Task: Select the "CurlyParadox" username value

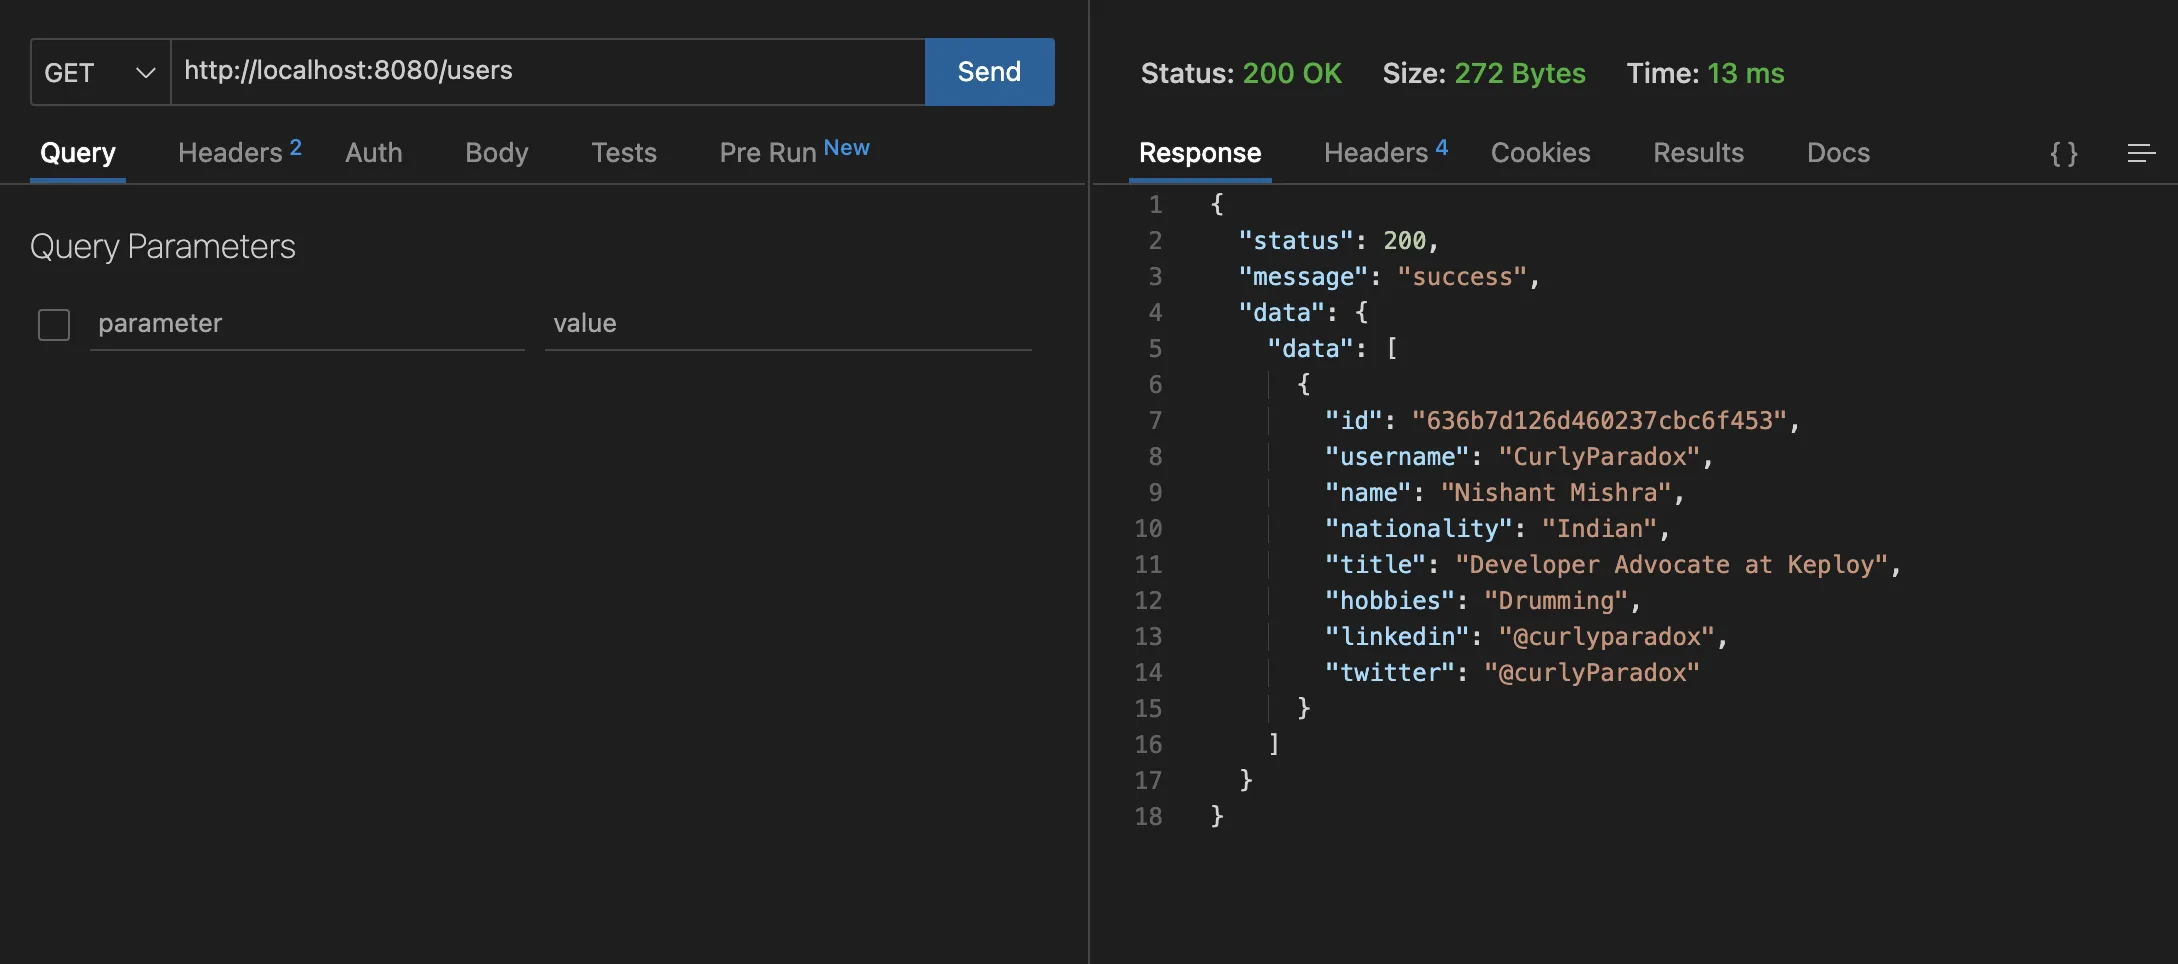Action: point(1599,457)
